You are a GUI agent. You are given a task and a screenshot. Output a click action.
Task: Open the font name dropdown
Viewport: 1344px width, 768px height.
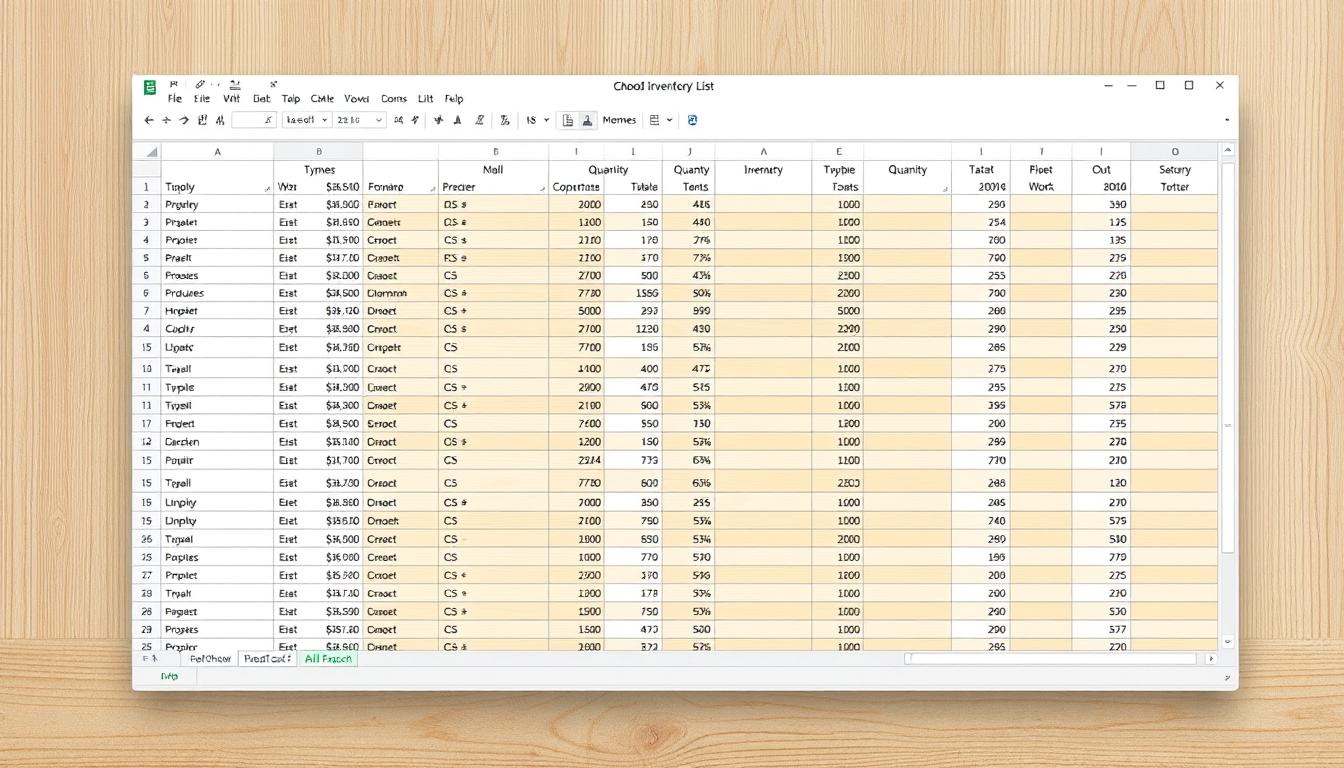pyautogui.click(x=306, y=120)
